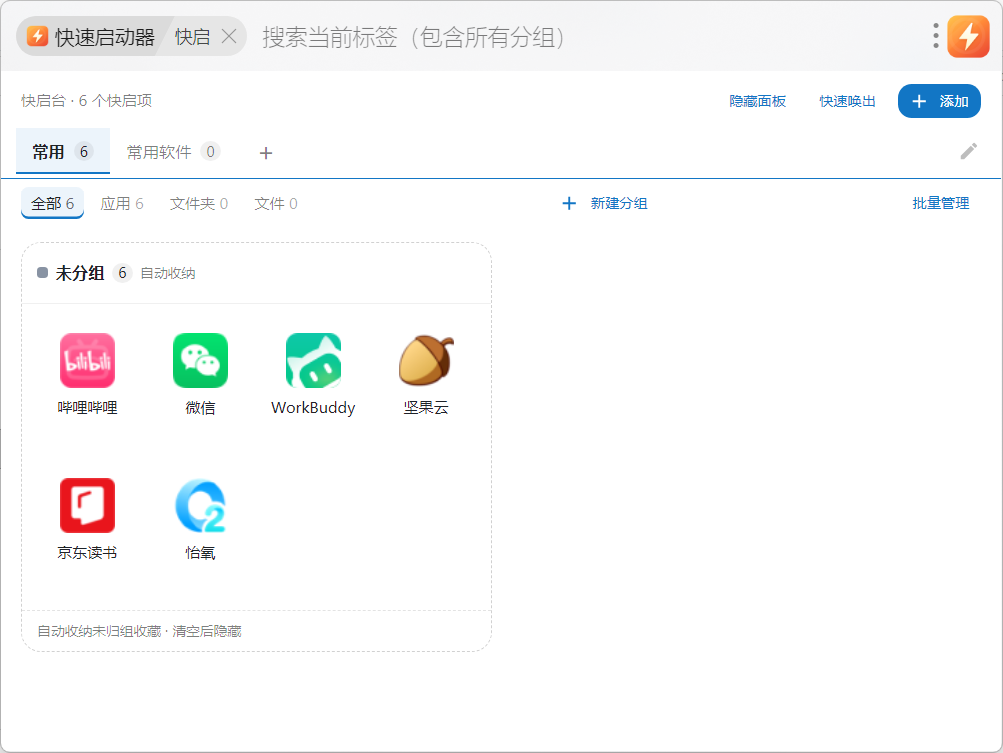Screen dimensions: 1003x753
Task: Filter by 应用 6
Action: (x=122, y=203)
